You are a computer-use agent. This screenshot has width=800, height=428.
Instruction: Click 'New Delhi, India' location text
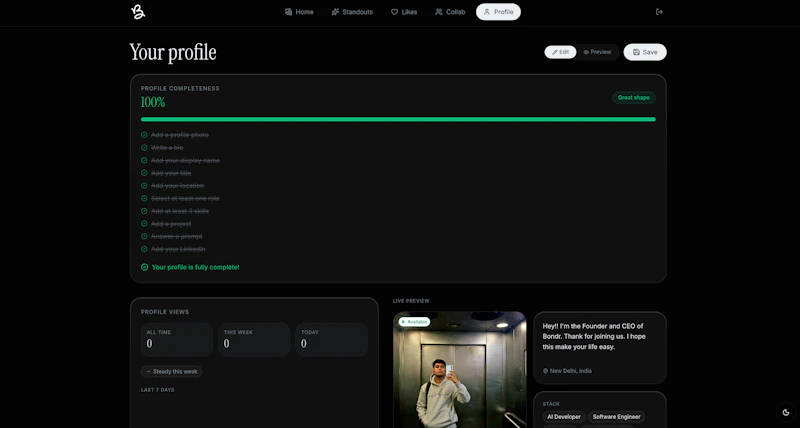point(571,371)
